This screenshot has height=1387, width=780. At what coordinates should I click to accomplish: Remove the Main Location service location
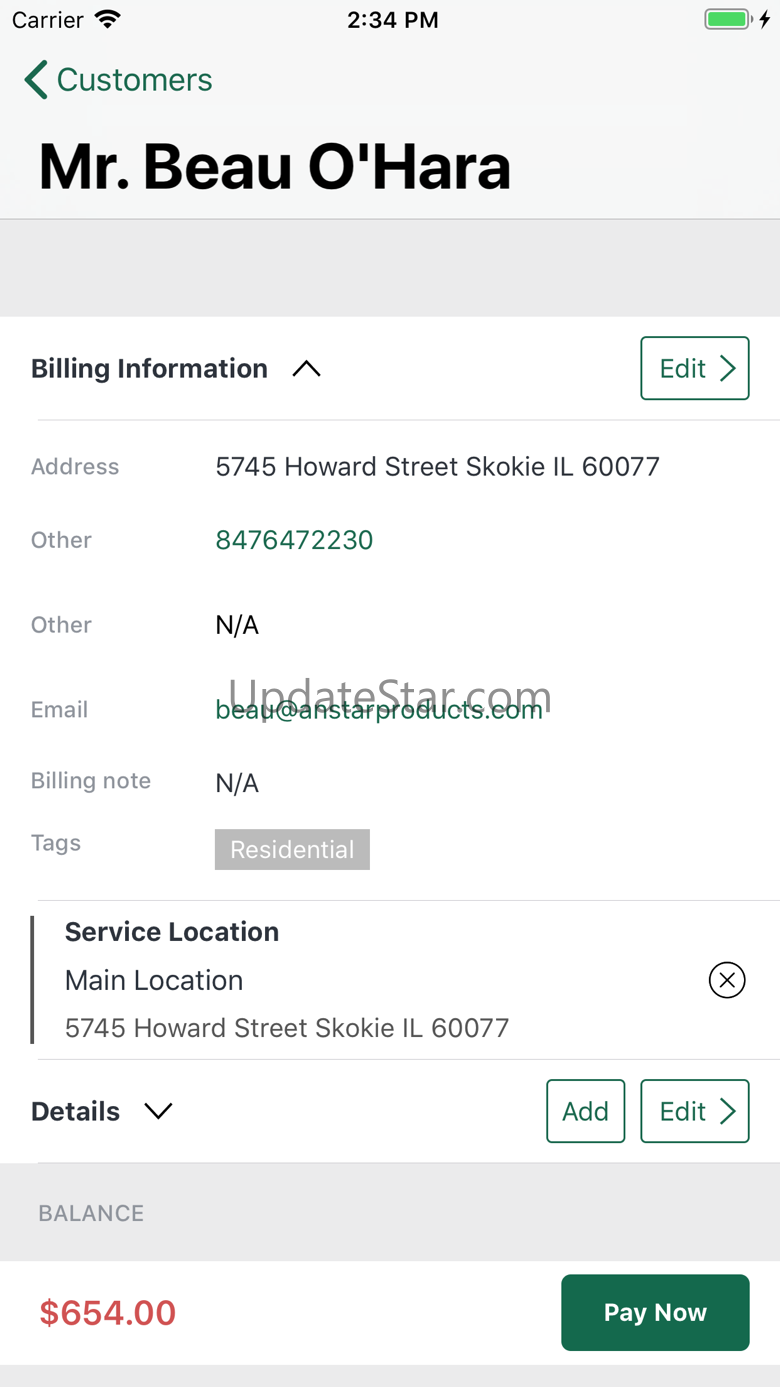click(727, 980)
